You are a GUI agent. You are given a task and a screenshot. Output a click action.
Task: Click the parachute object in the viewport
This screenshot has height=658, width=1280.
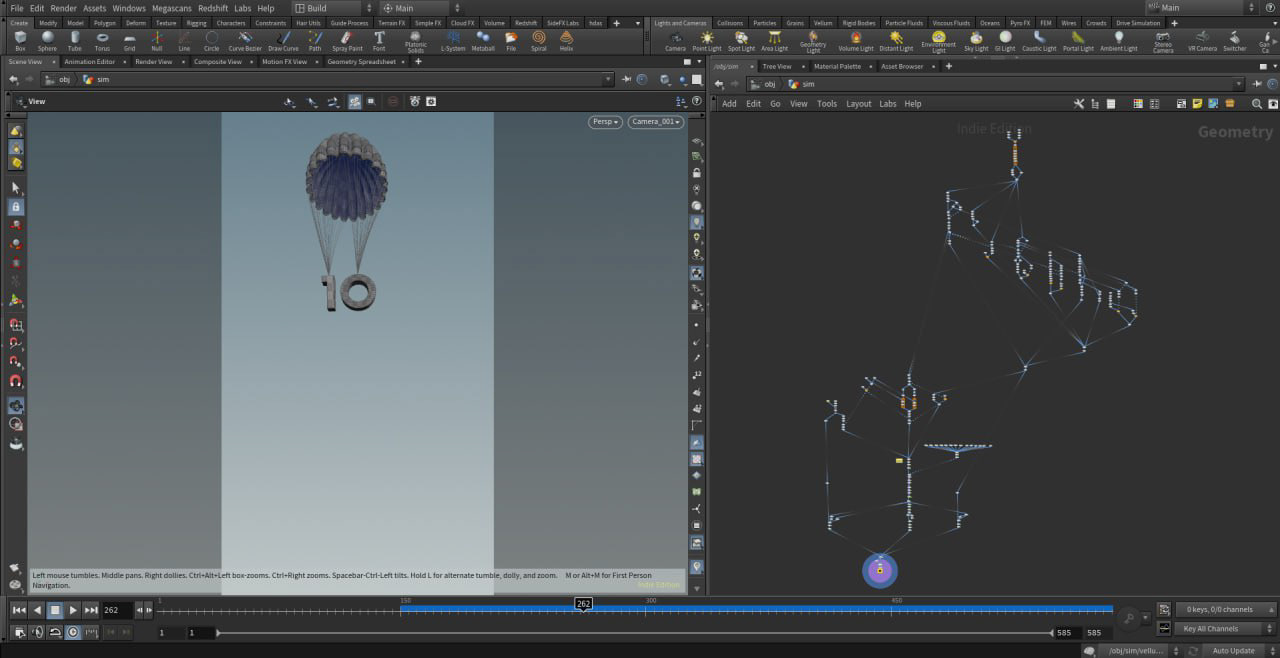coord(345,177)
